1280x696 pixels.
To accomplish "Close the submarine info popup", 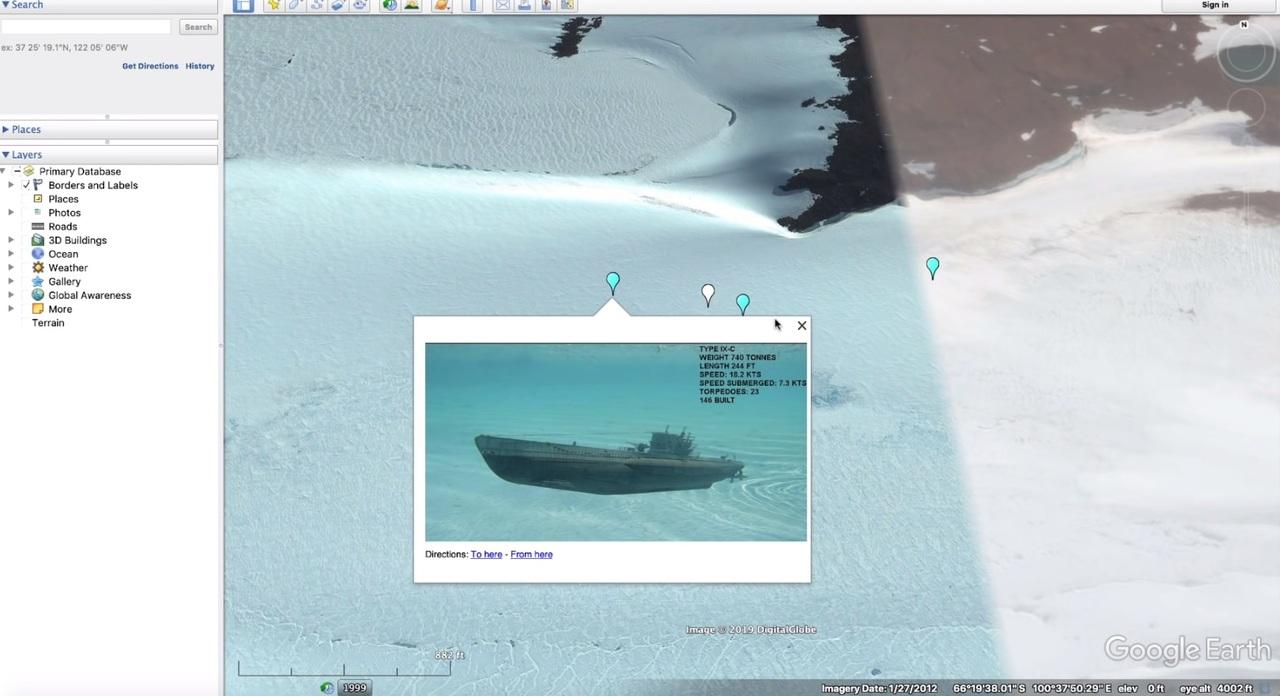I will [x=801, y=326].
